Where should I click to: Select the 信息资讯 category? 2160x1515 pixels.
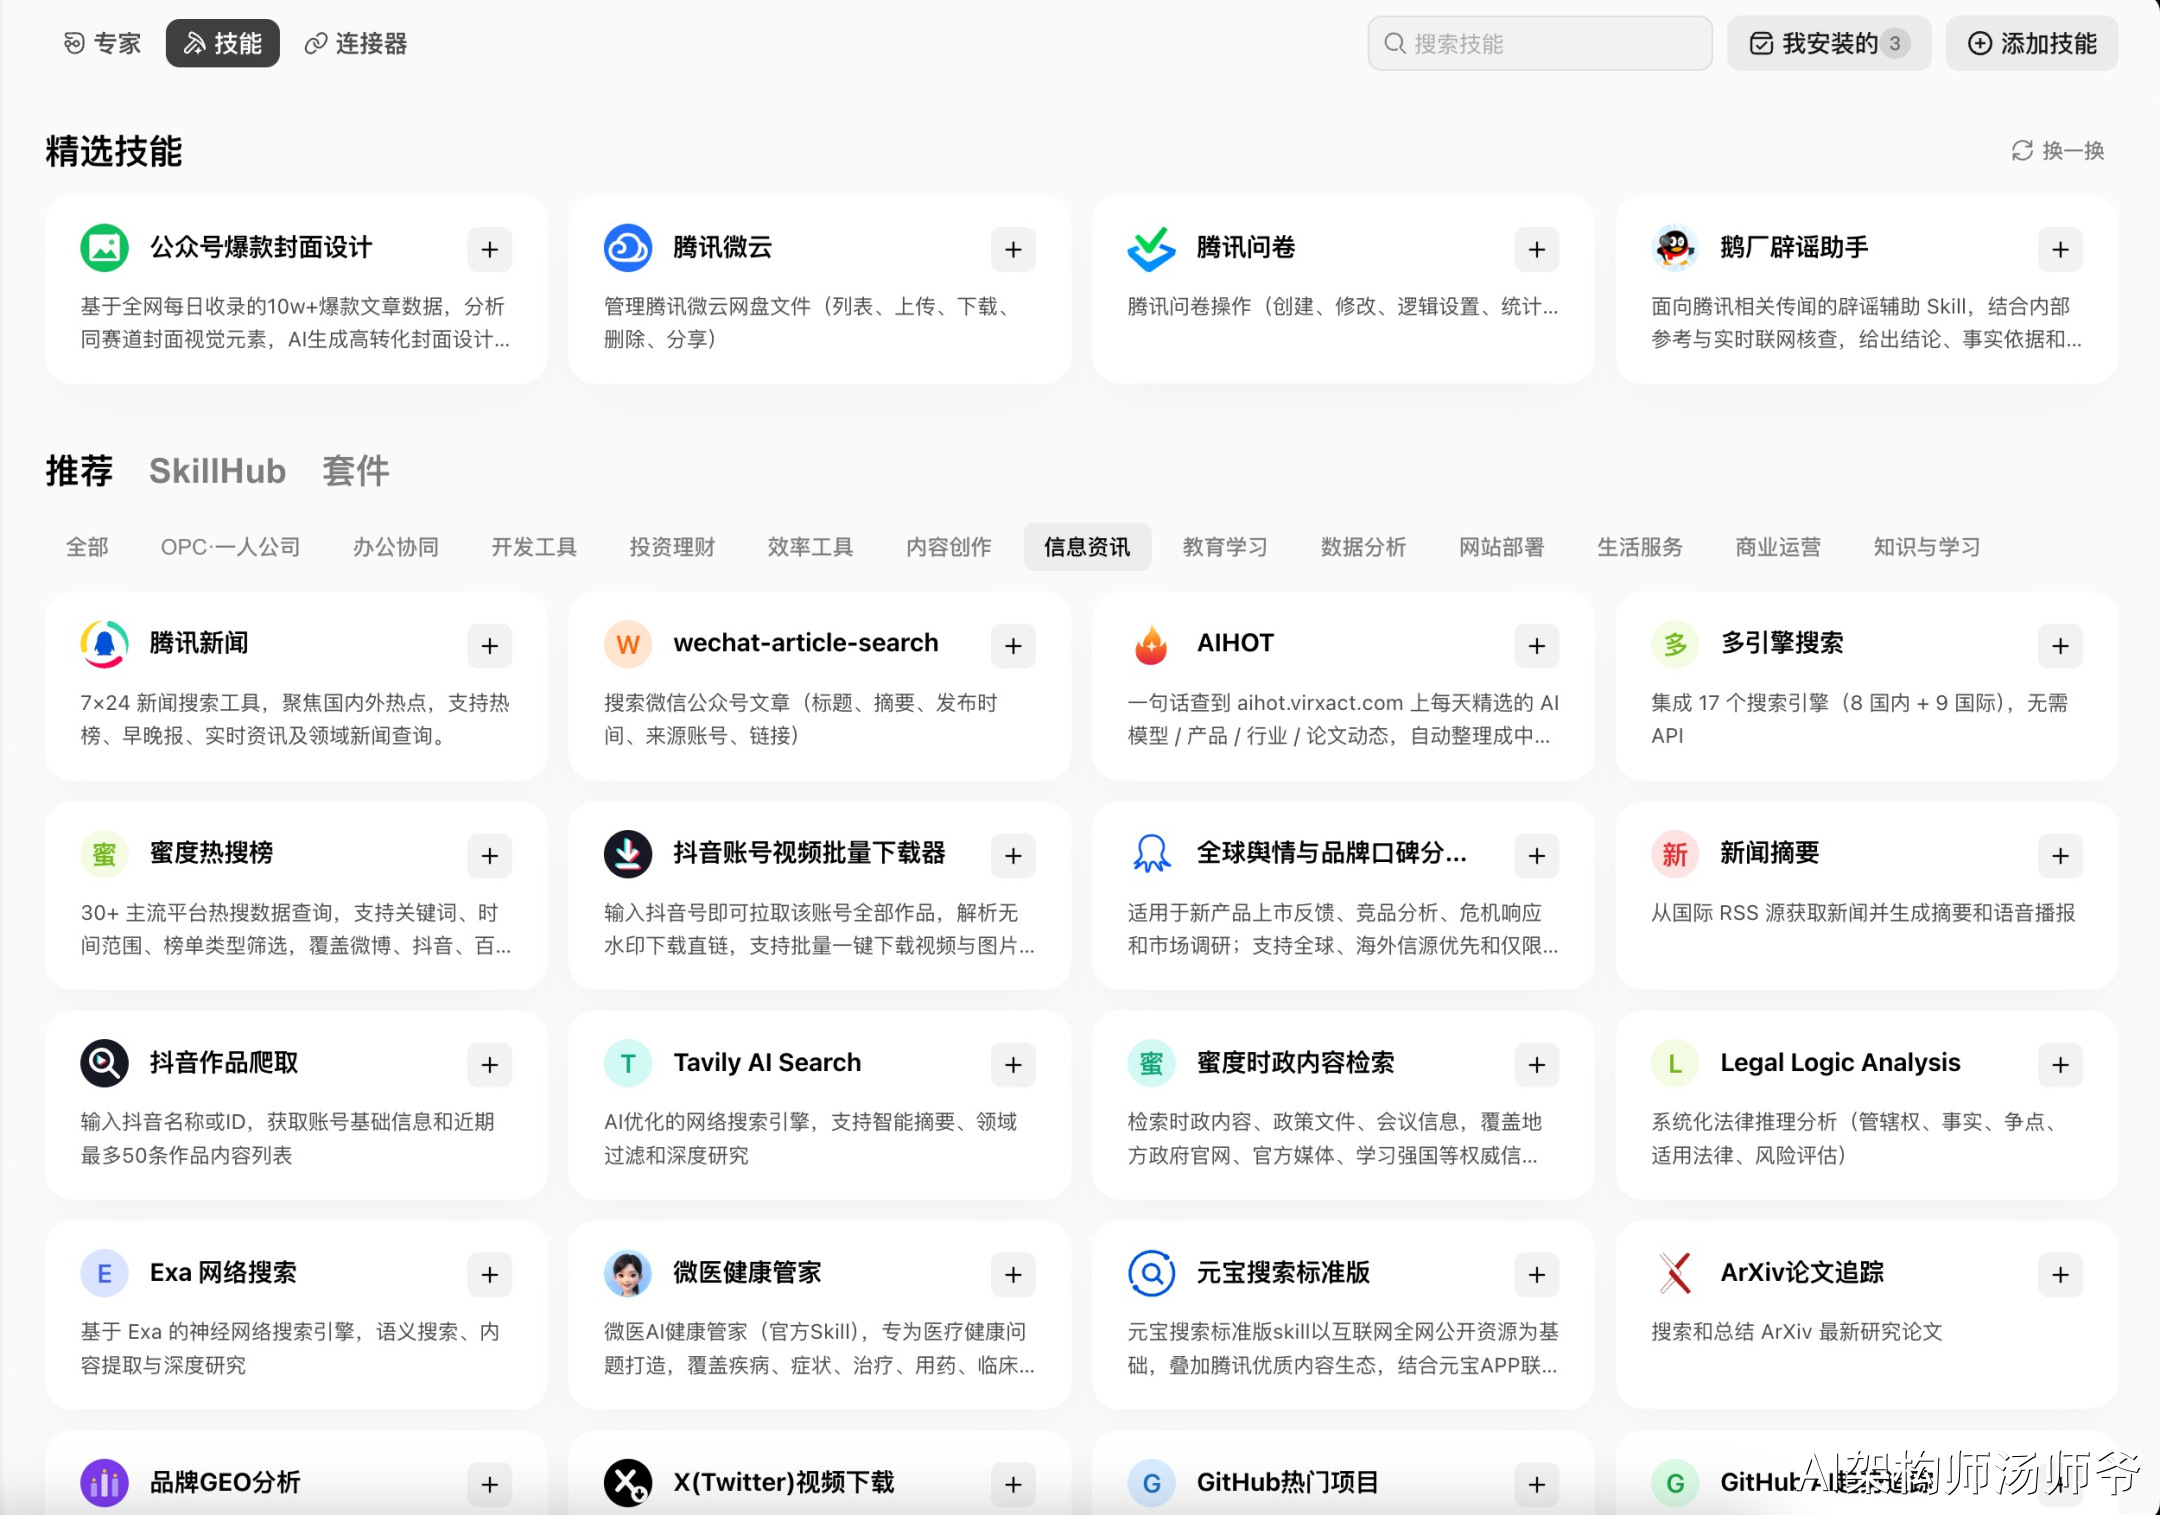(1087, 547)
